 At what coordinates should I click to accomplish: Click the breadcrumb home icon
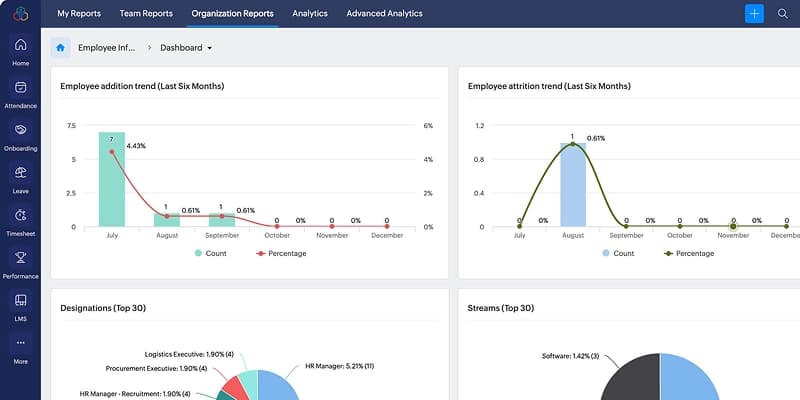tap(60, 47)
